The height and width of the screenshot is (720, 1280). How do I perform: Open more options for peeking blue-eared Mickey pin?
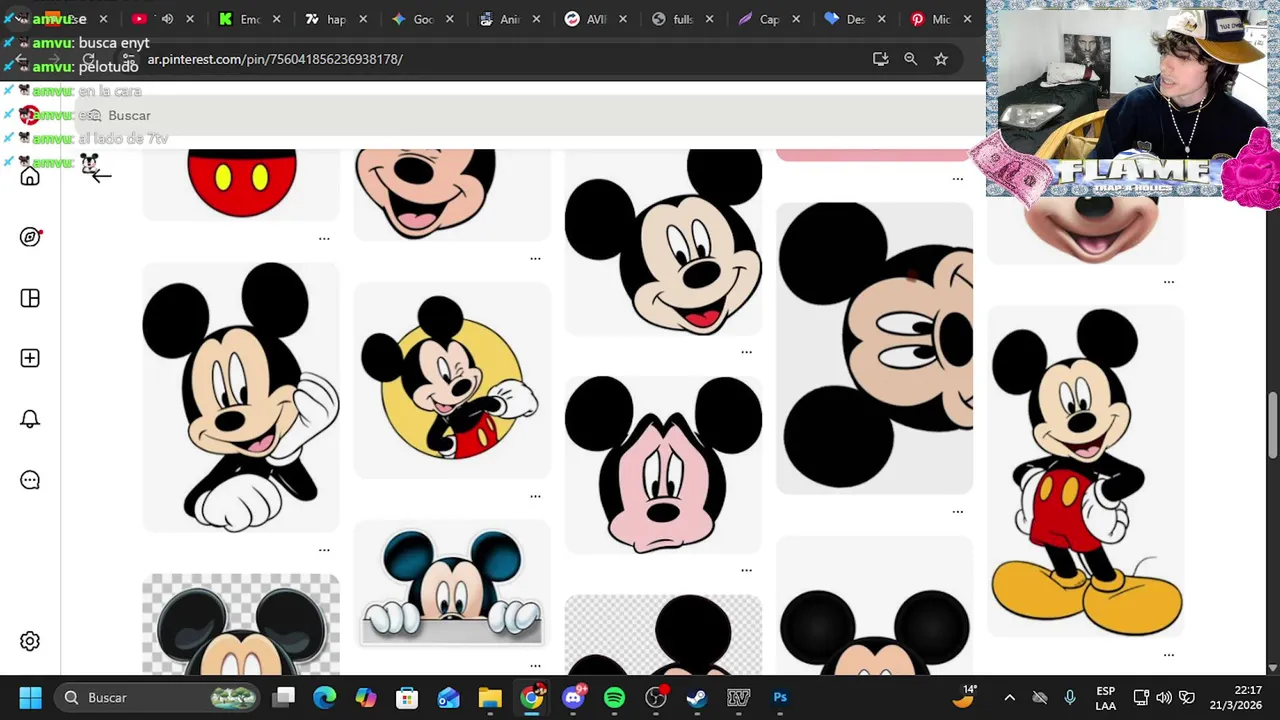click(x=535, y=665)
